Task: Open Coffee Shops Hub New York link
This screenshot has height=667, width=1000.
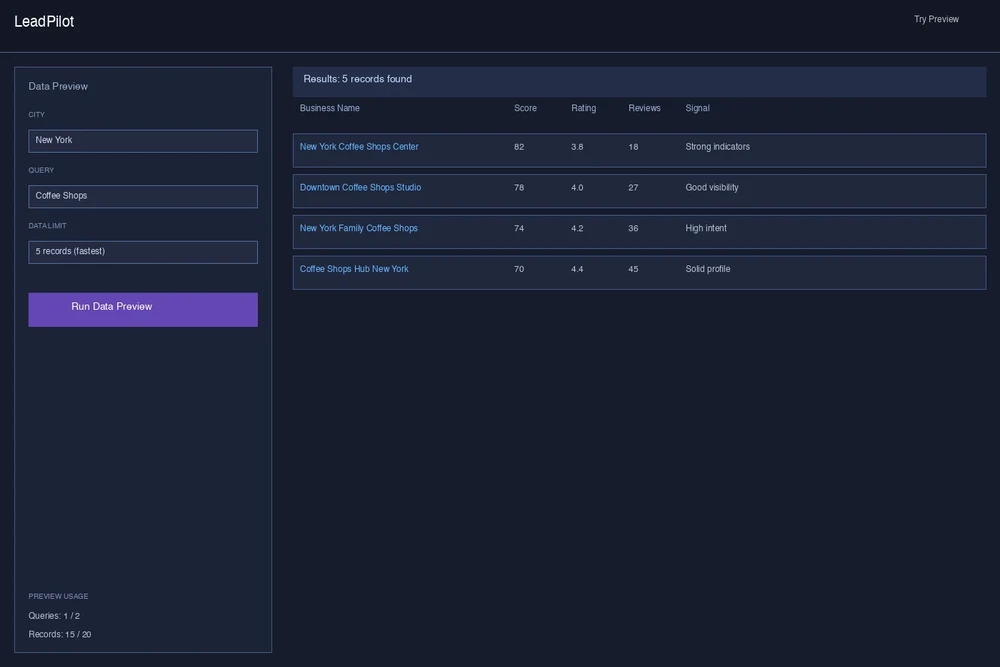Action: tap(354, 269)
